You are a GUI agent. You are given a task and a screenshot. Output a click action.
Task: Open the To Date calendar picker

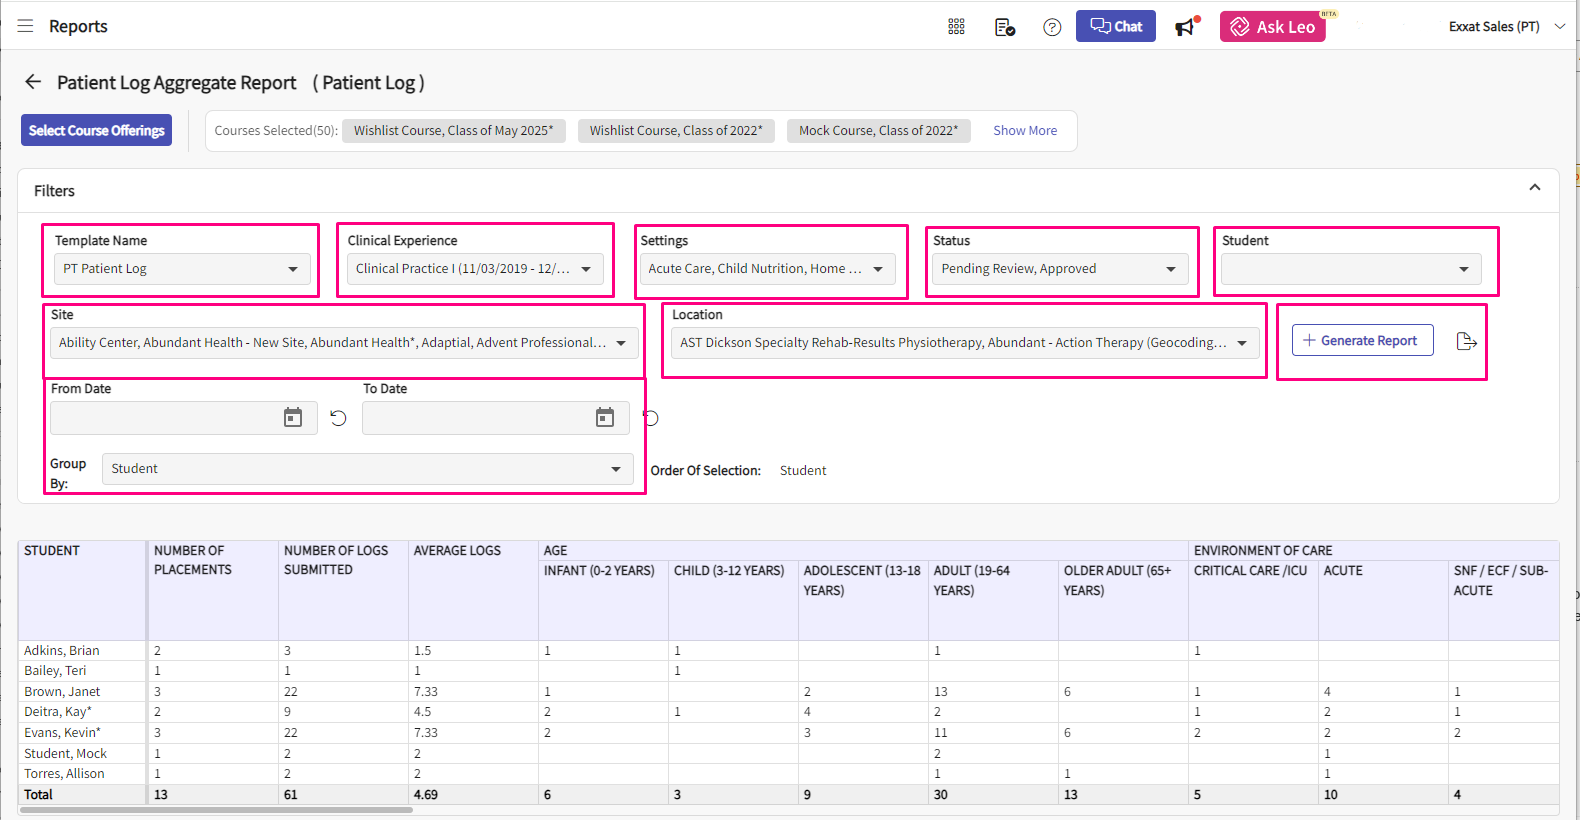click(605, 418)
